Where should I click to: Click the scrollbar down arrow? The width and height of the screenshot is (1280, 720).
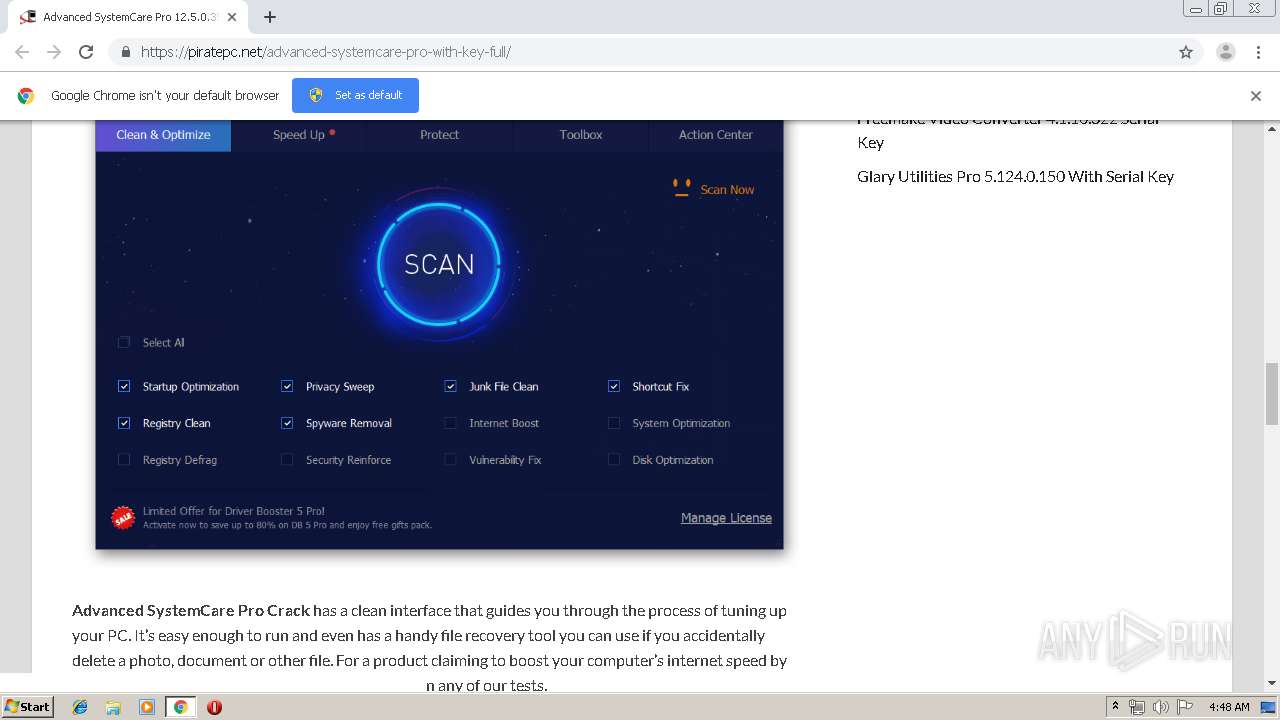click(1272, 683)
